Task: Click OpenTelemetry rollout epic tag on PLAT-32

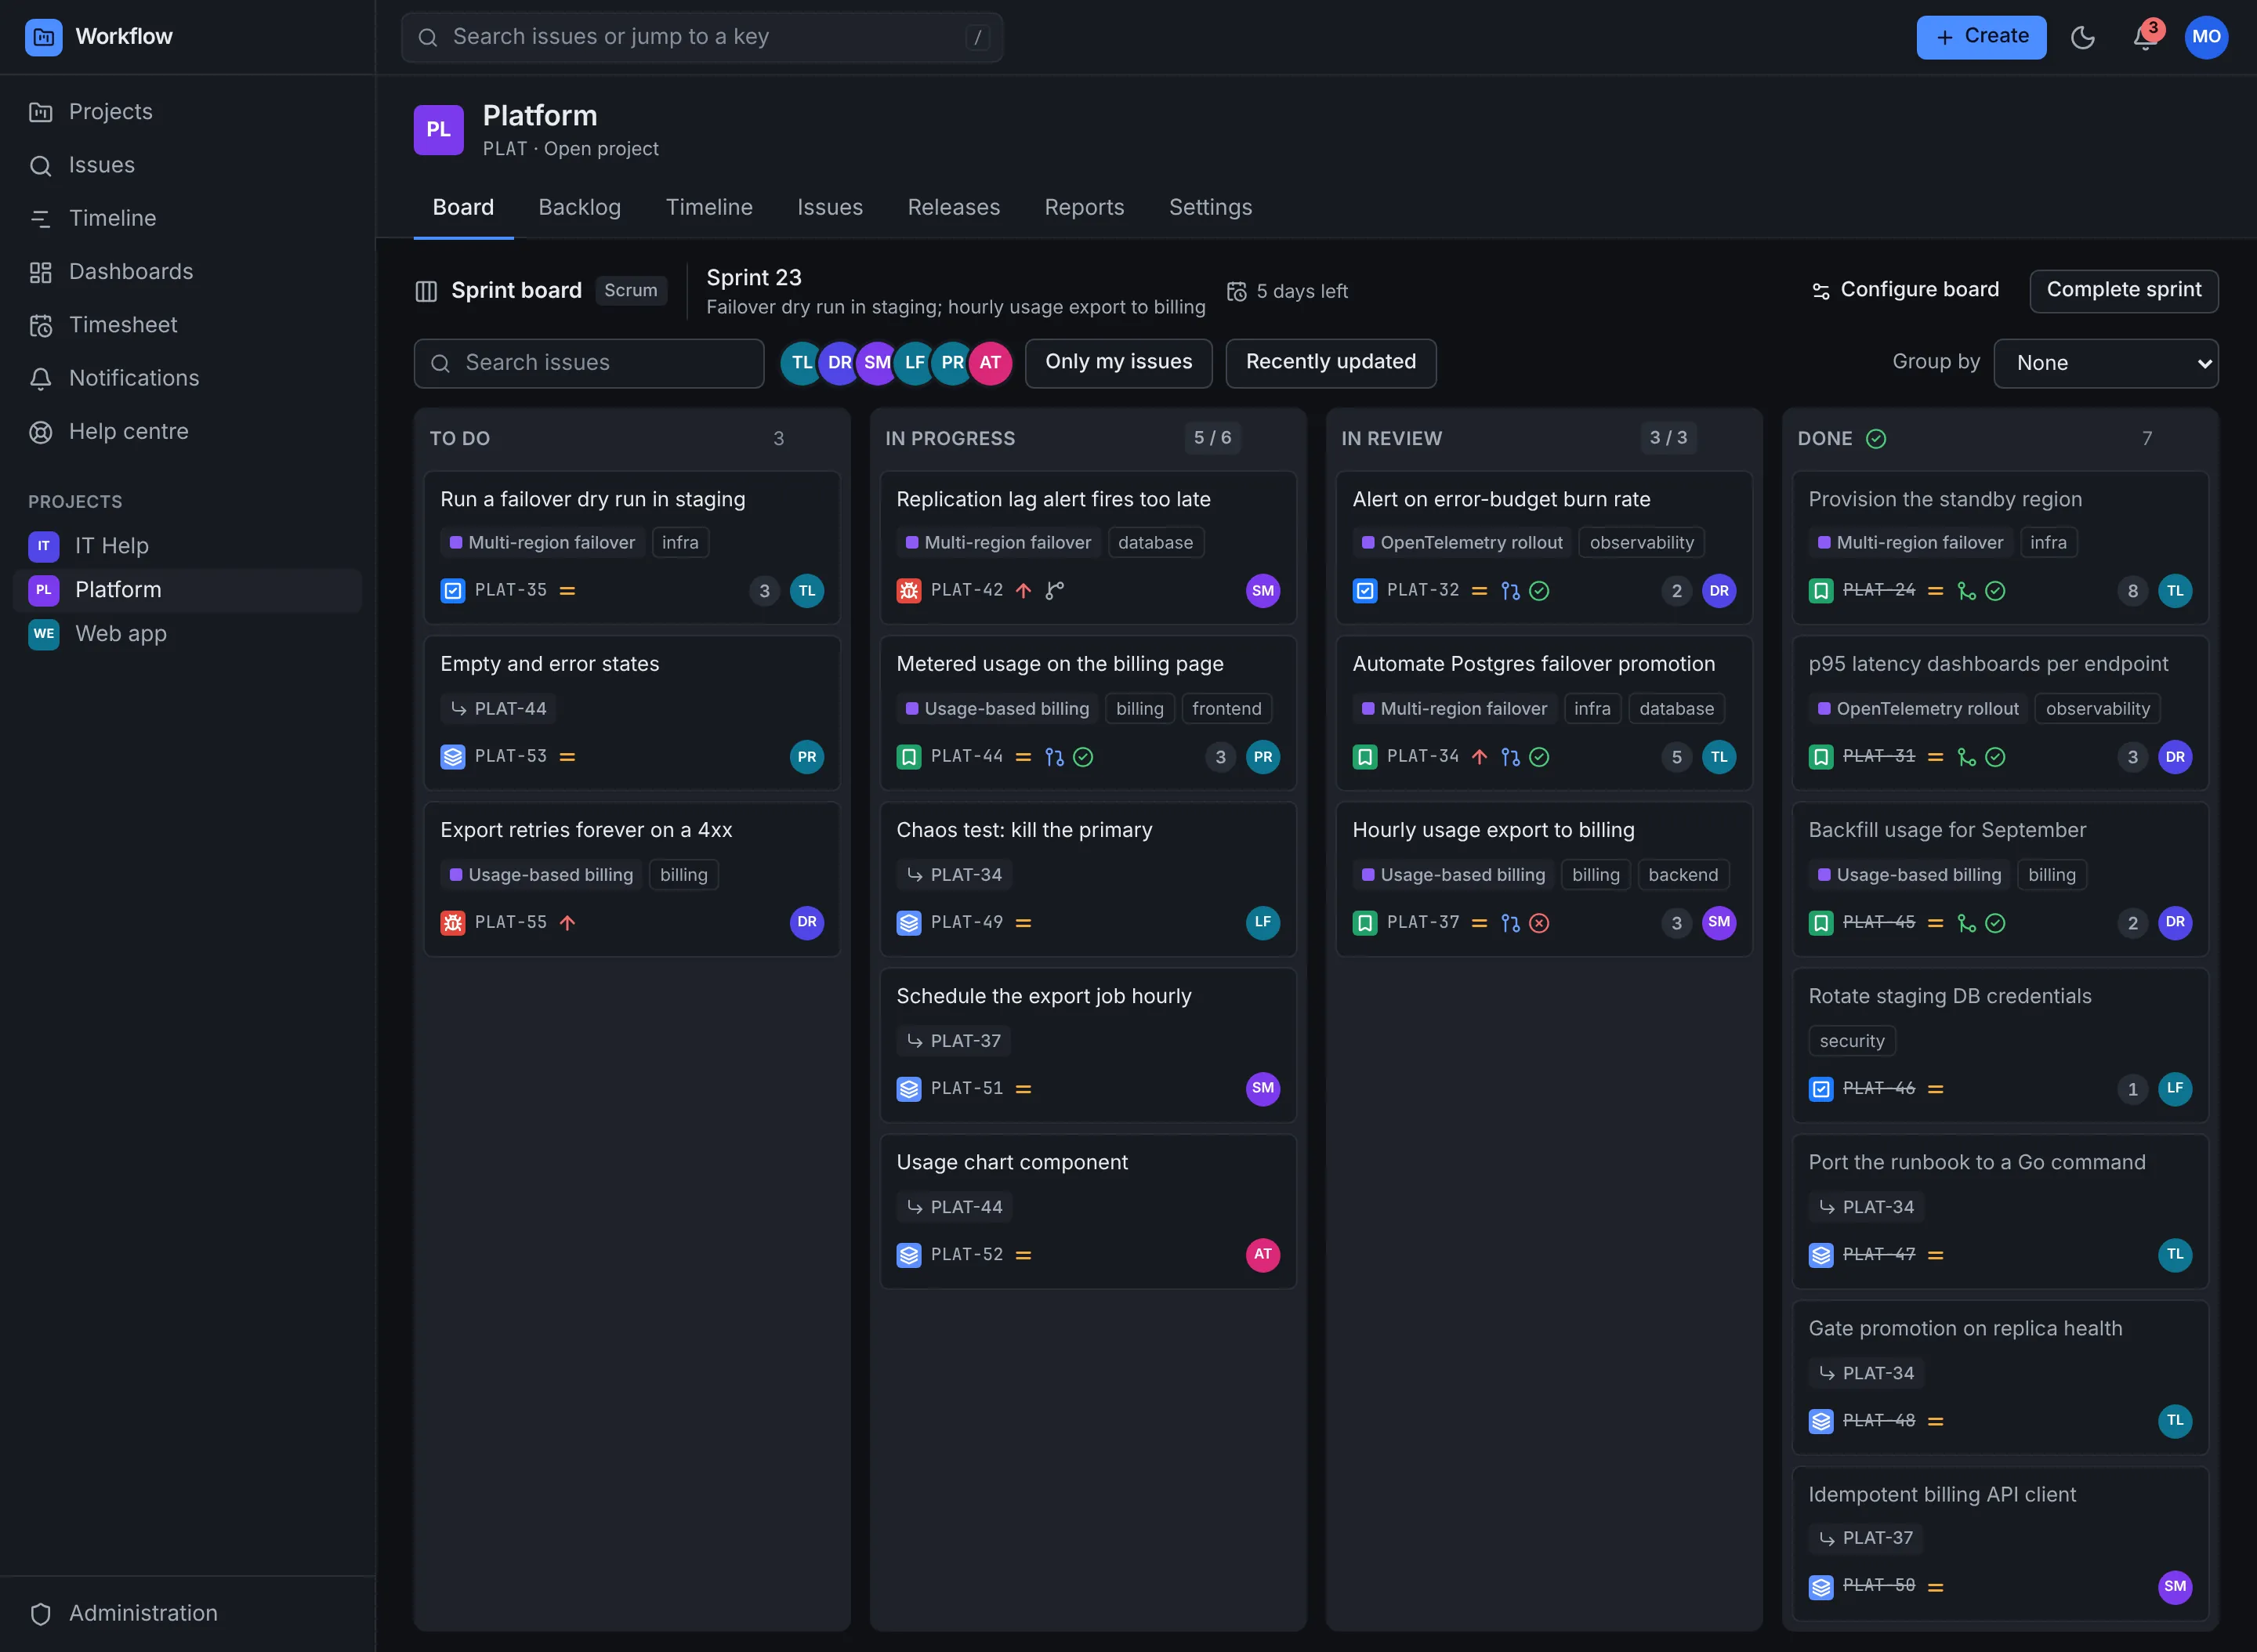Action: pyautogui.click(x=1461, y=543)
